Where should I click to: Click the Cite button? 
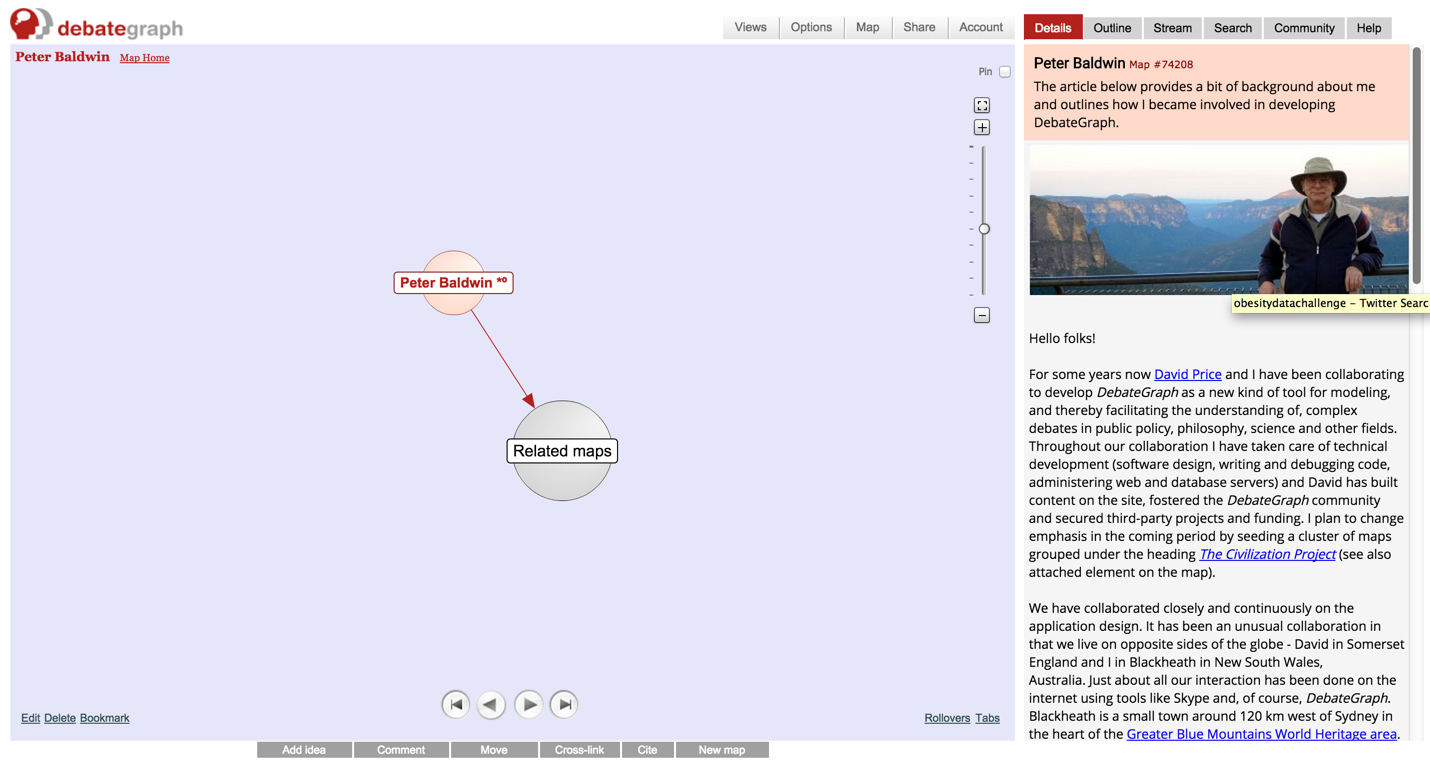tap(648, 750)
